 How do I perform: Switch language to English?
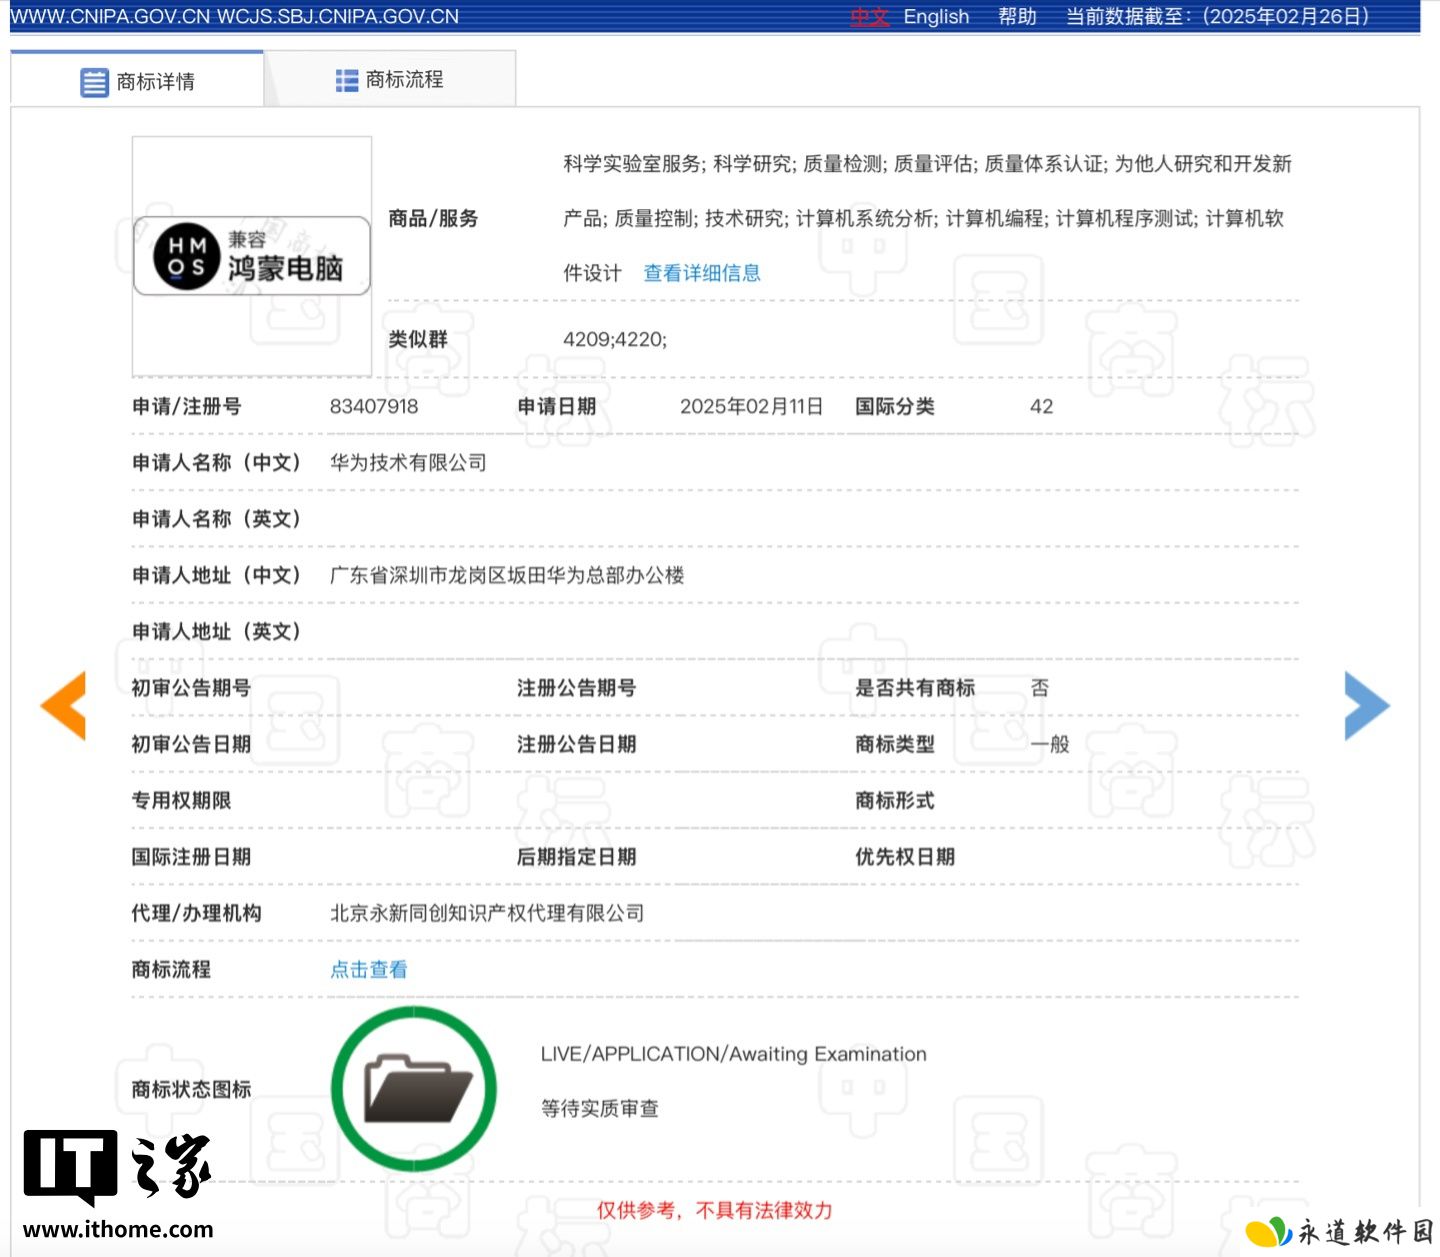pyautogui.click(x=936, y=17)
